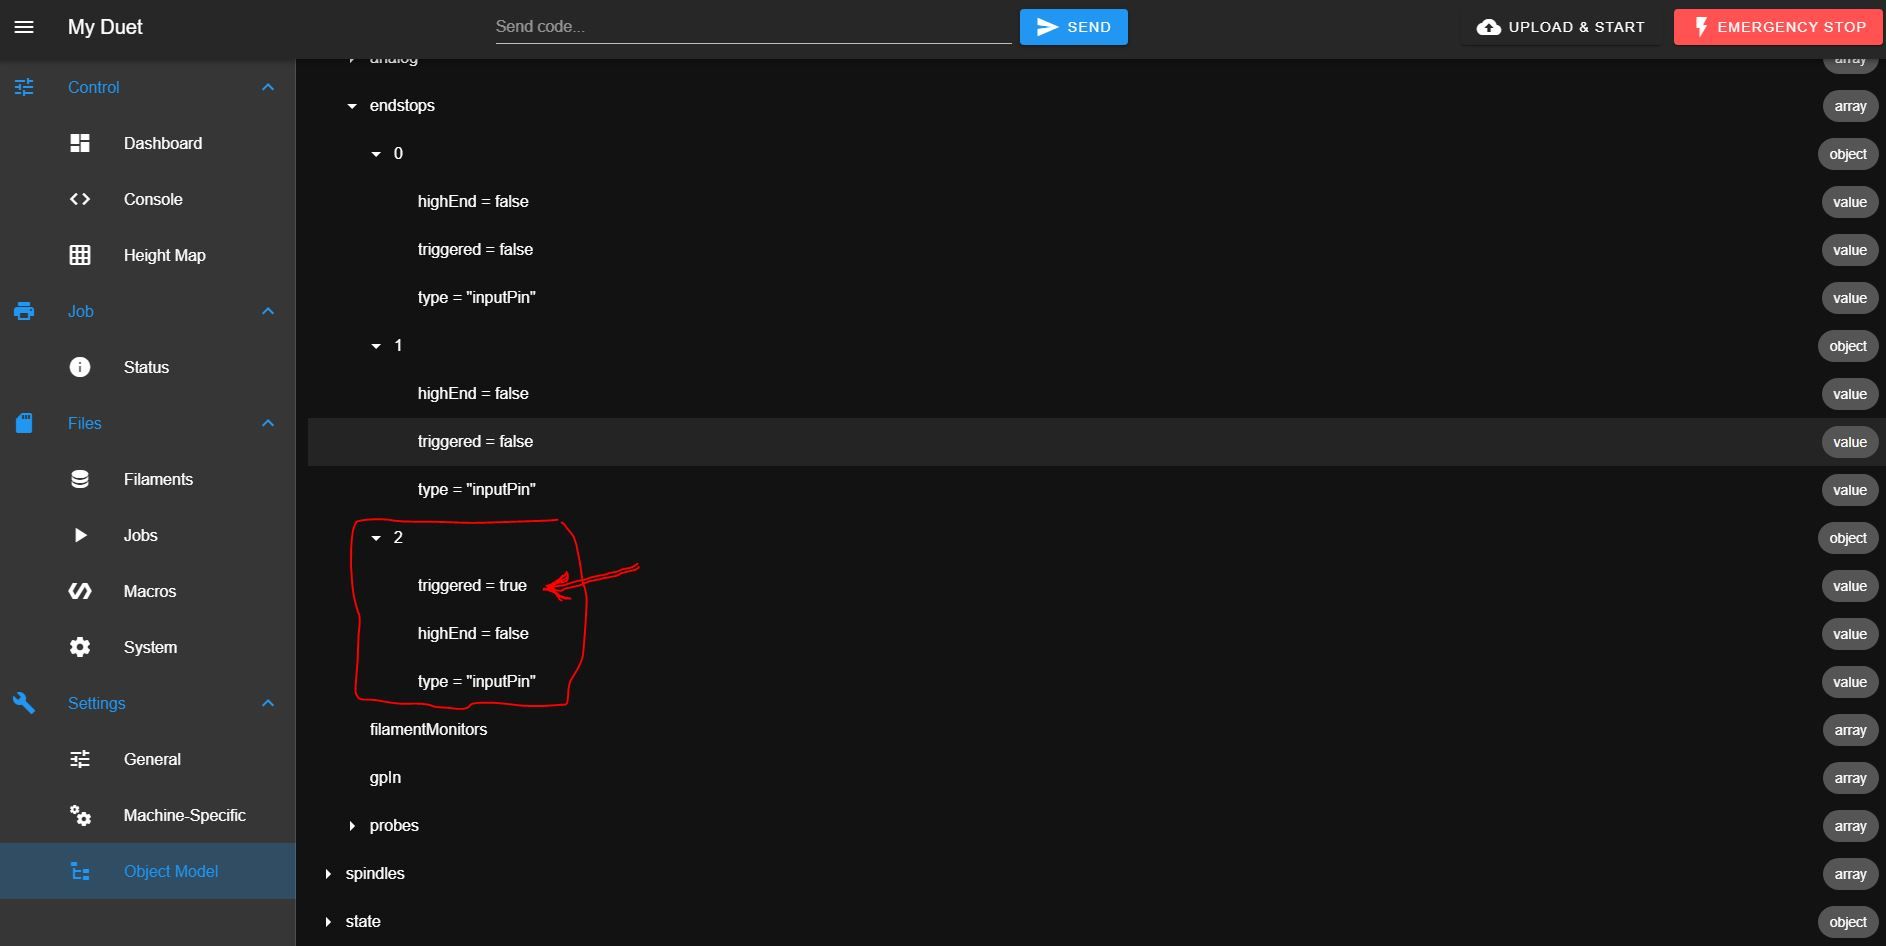Click the Height Map grid icon

pos(80,255)
